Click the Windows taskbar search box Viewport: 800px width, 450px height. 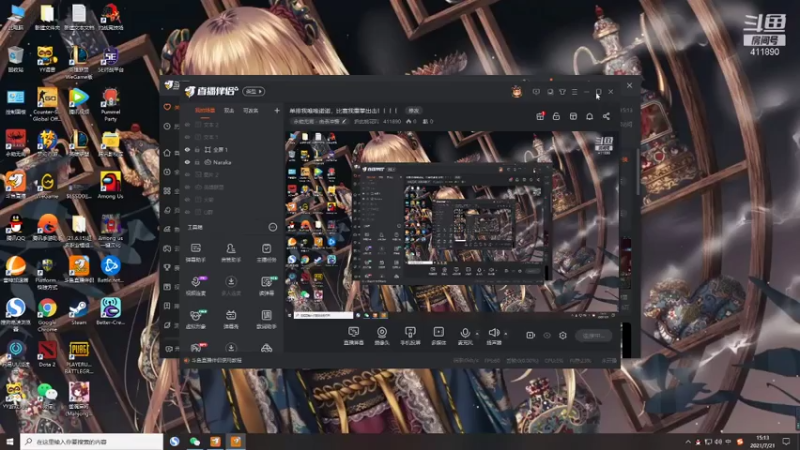[x=92, y=441]
